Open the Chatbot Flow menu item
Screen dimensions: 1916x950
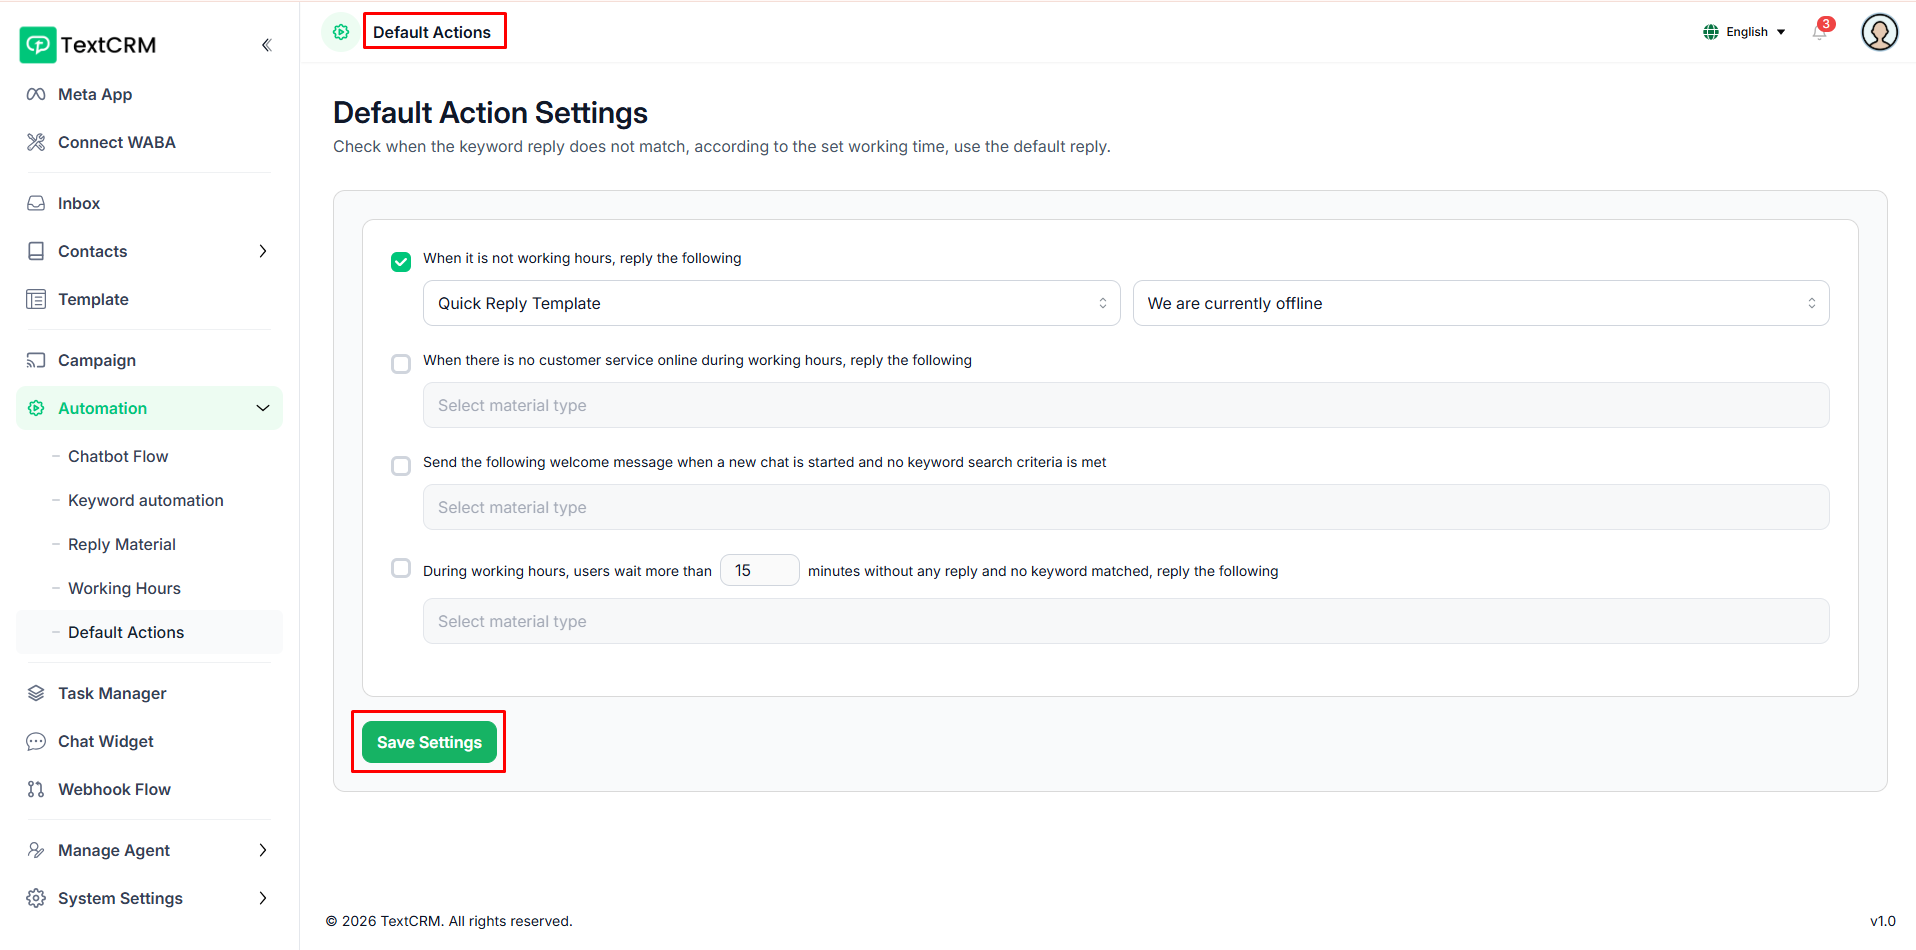(118, 456)
